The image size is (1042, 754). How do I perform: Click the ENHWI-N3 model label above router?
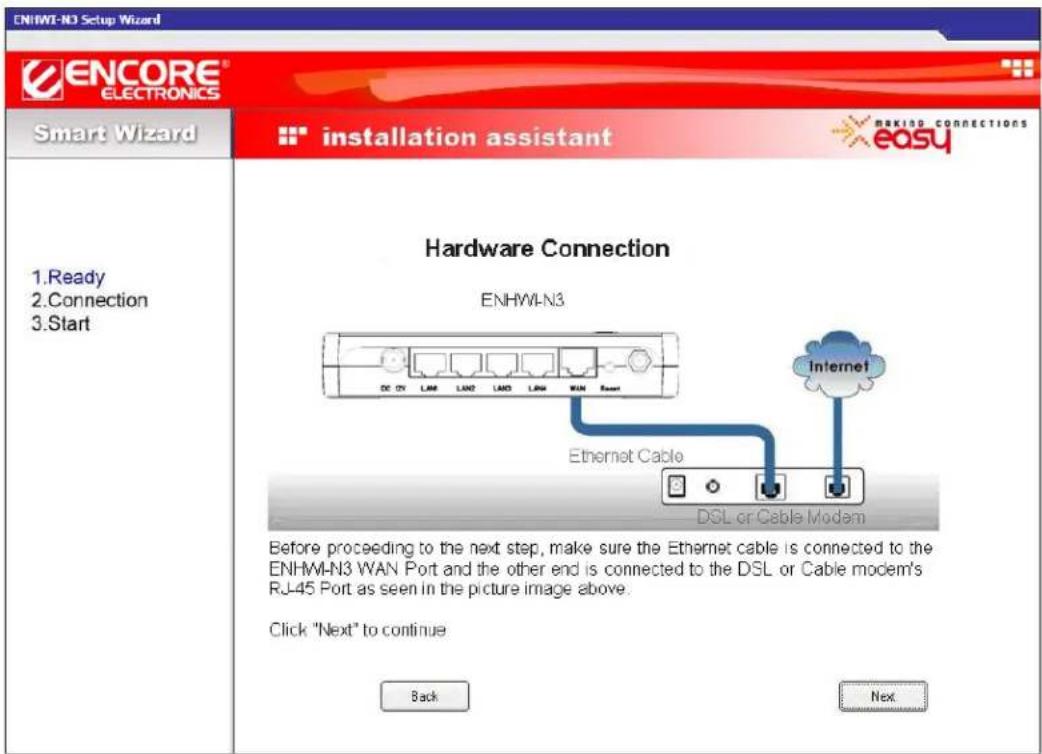[522, 300]
